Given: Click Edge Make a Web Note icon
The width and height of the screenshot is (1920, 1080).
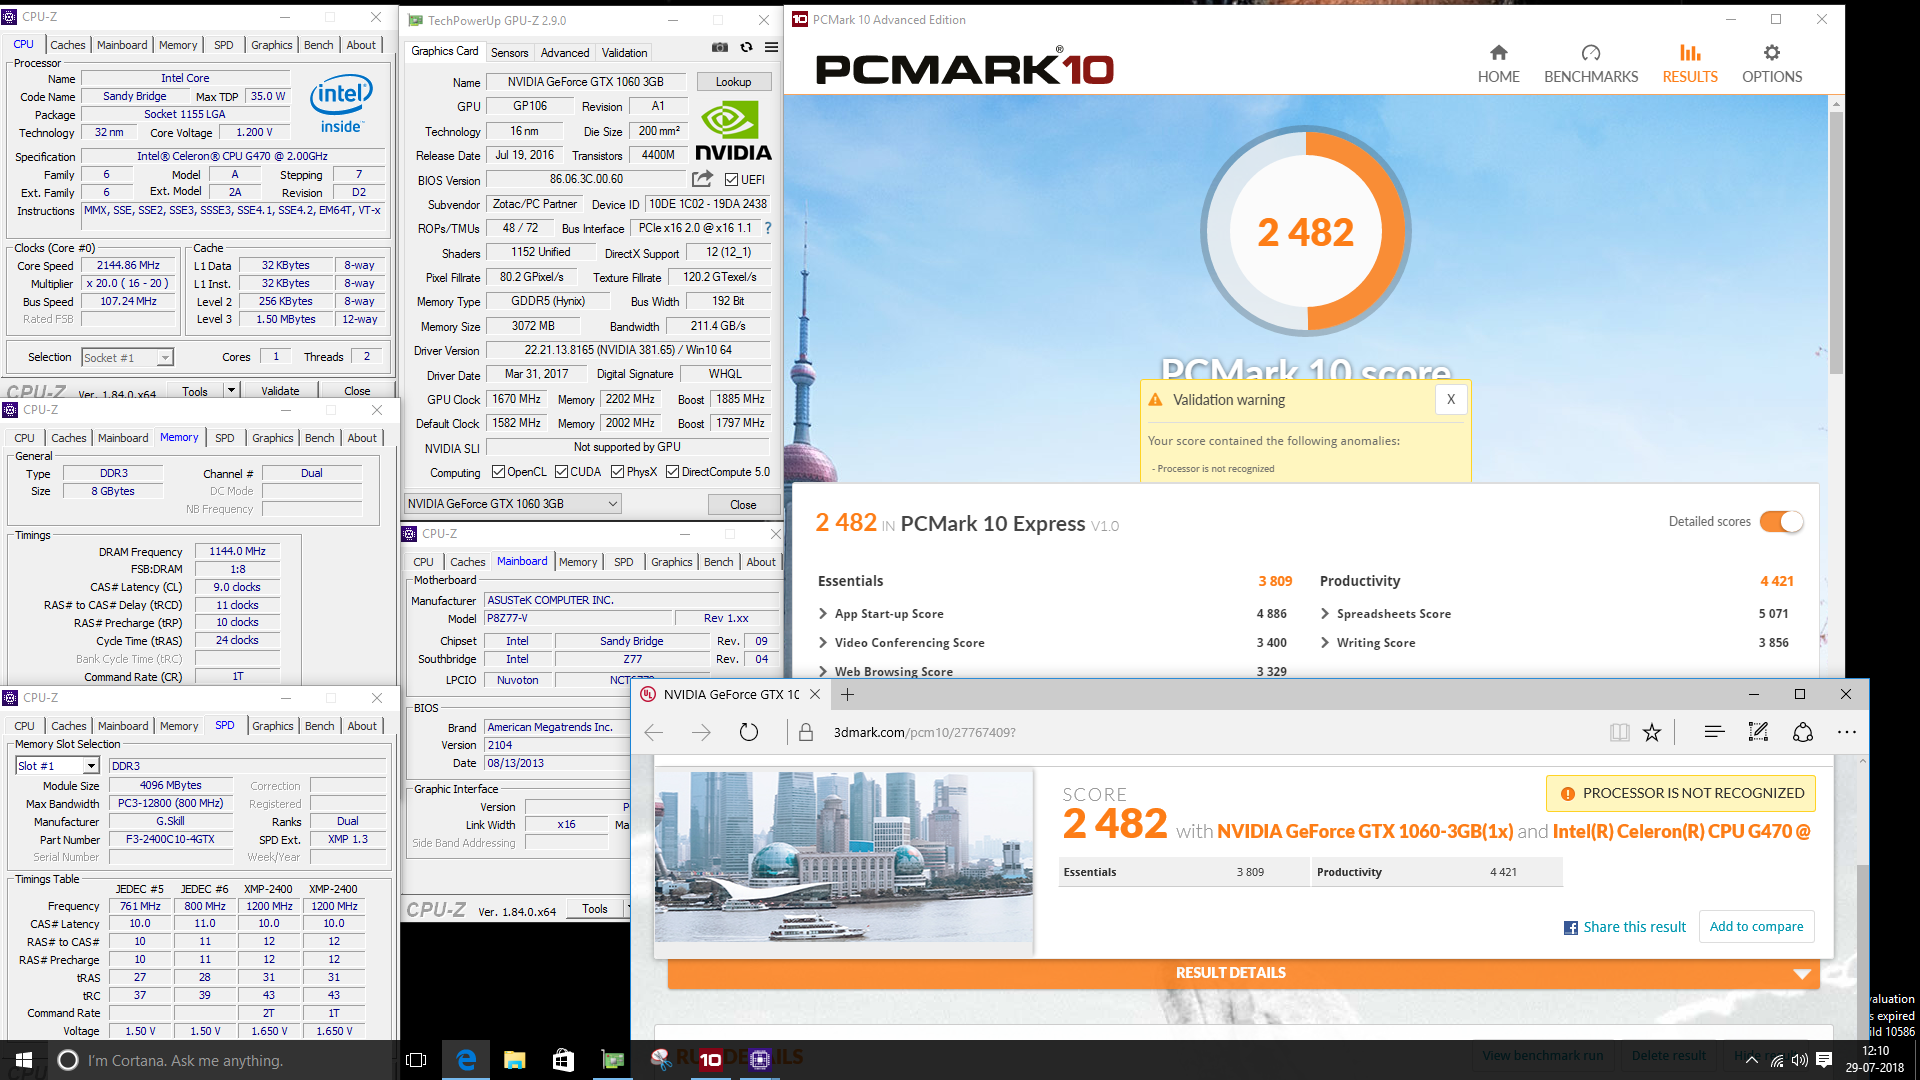Looking at the screenshot, I should click(1758, 732).
